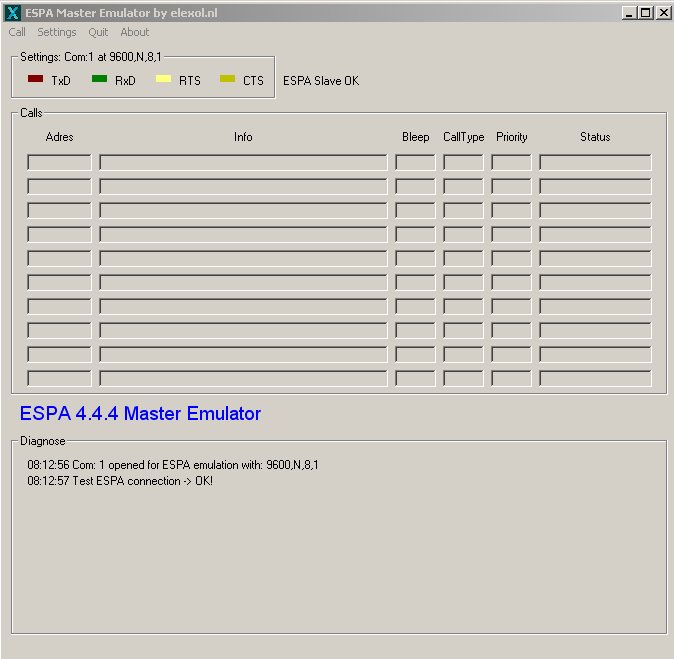Minimize the ESPA Master Emulator window
This screenshot has width=674, height=659.
[x=629, y=13]
